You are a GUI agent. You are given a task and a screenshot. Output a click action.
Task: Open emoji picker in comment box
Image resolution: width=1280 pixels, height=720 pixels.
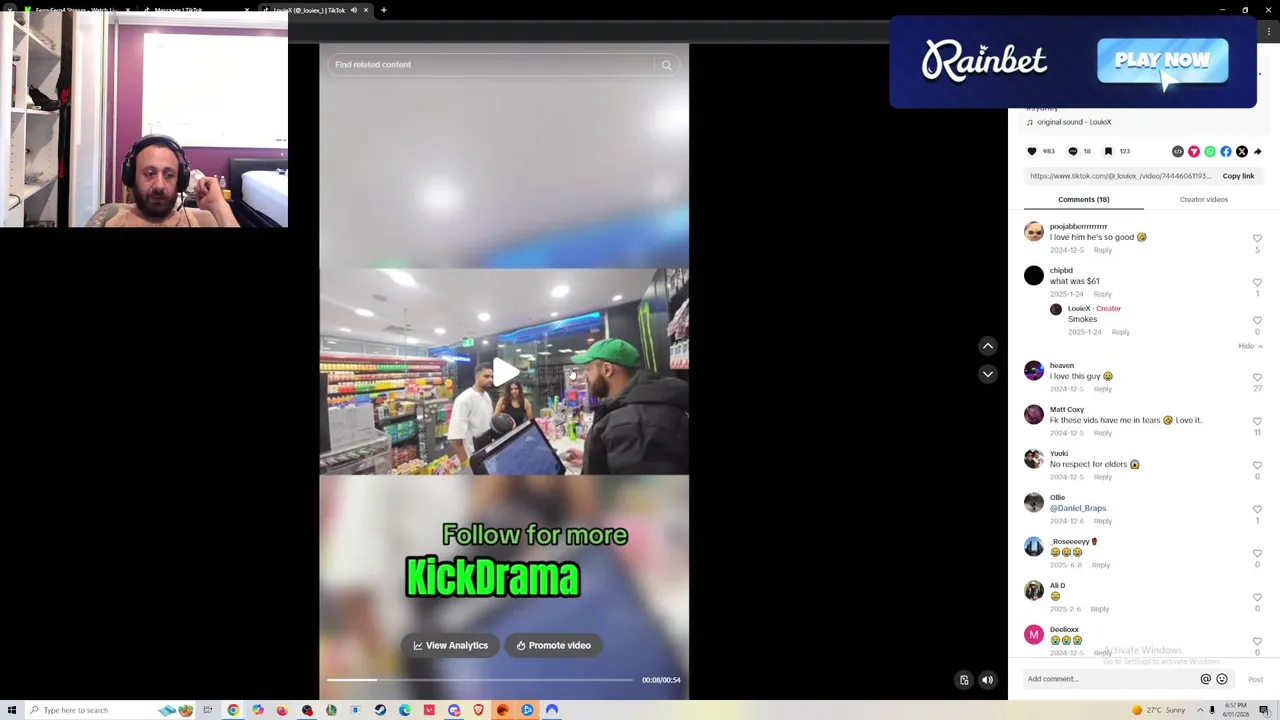1221,679
